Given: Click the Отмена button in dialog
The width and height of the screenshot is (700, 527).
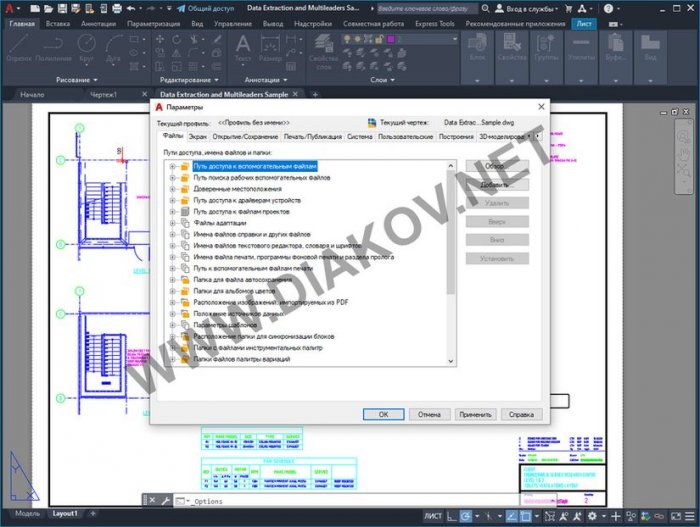Looking at the screenshot, I should point(429,413).
